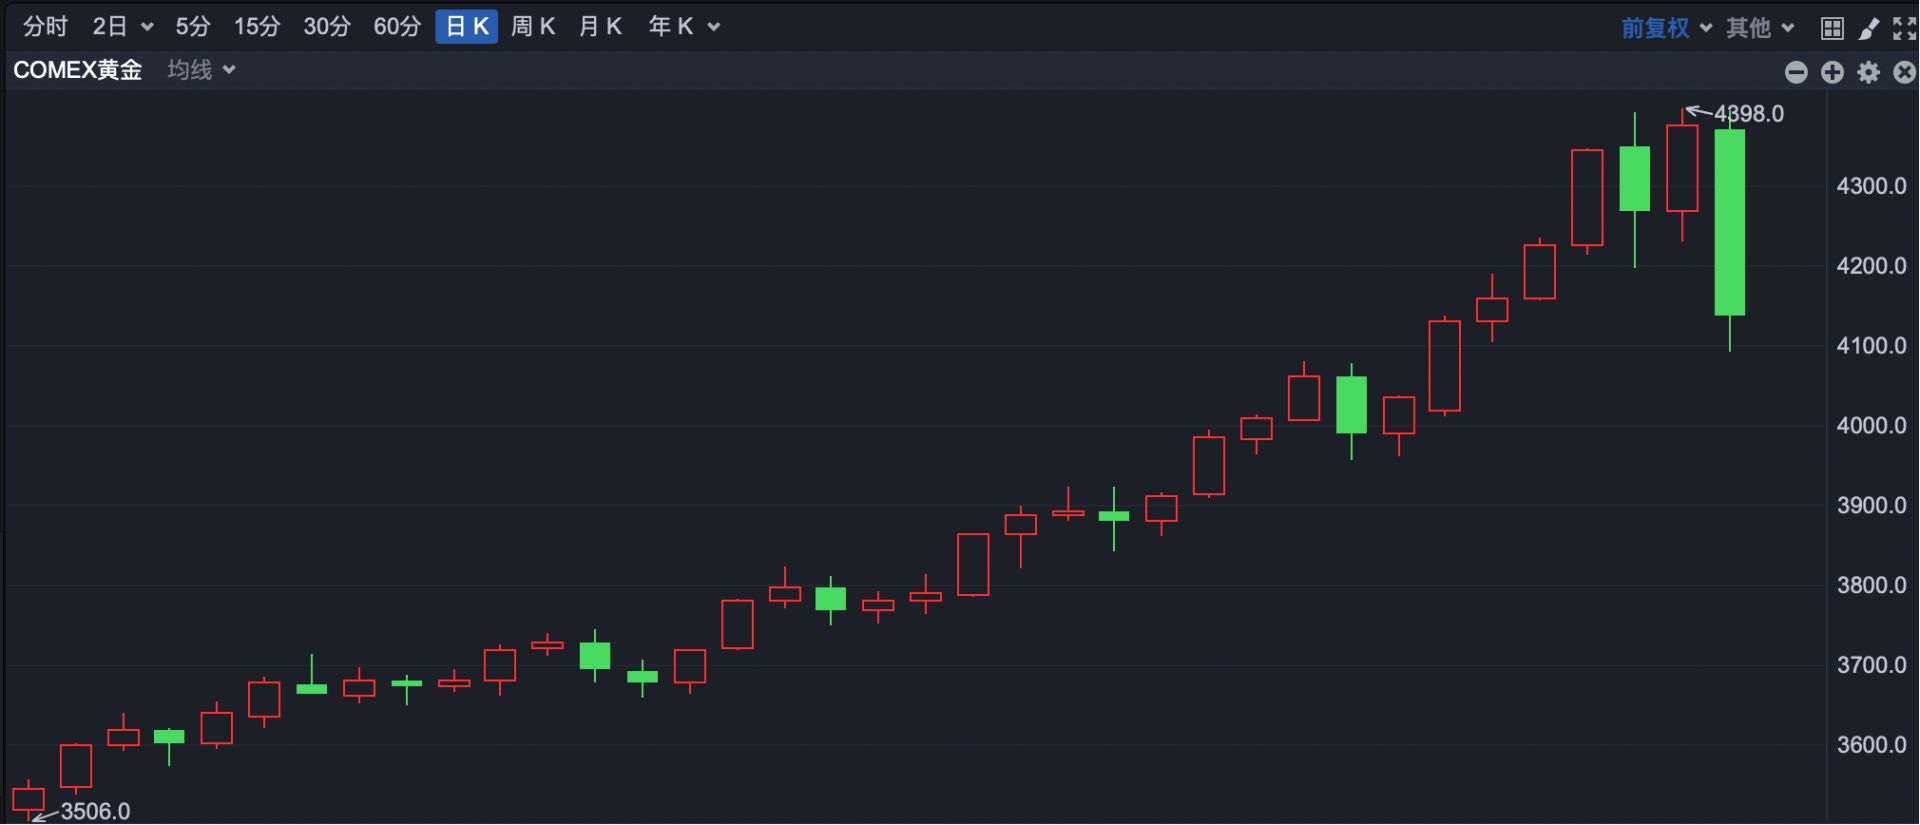Open the 年K dropdown menu
Viewport: 1920px width, 825px height.
pyautogui.click(x=684, y=27)
